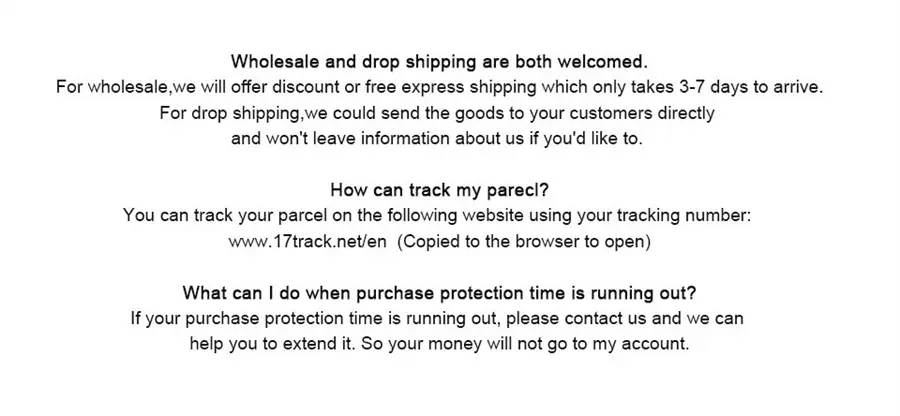This screenshot has height=416, width=900.
Task: Click the "Wholesale and drop shipping" heading
Action: coord(439,61)
